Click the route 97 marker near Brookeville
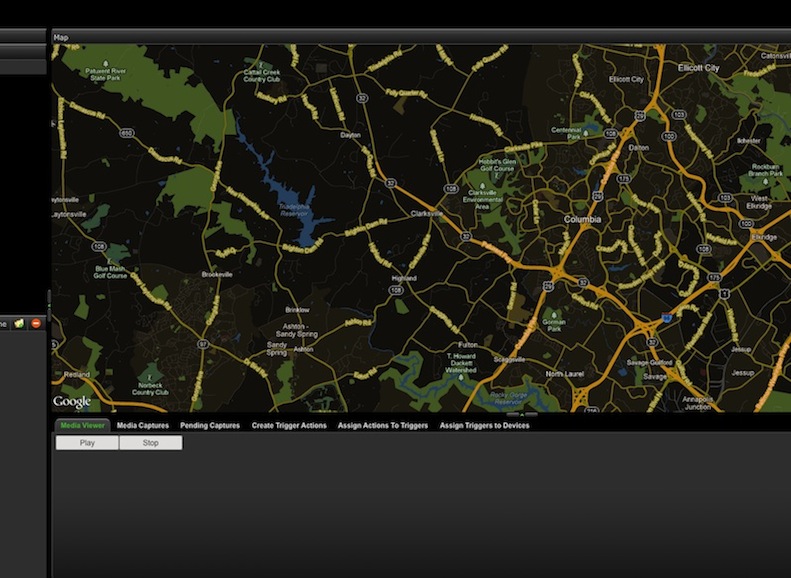Screen dimensions: 791x578 (203, 343)
